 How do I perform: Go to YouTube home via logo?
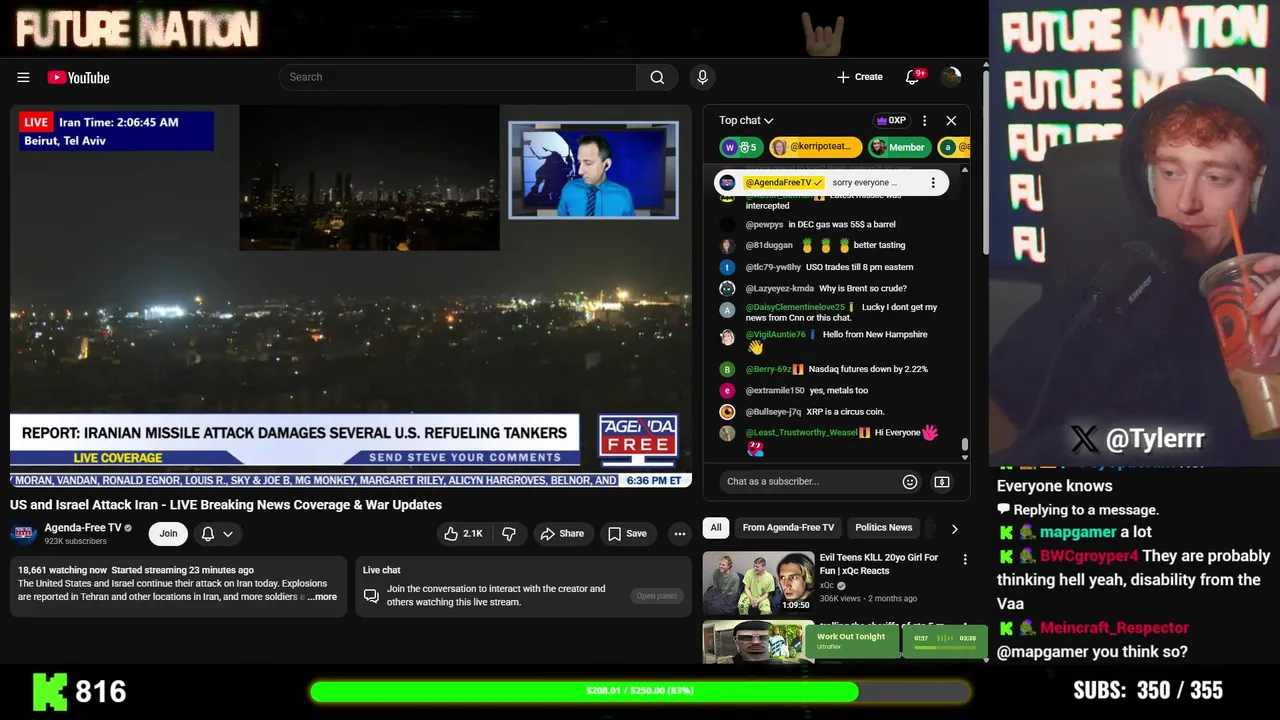78,77
